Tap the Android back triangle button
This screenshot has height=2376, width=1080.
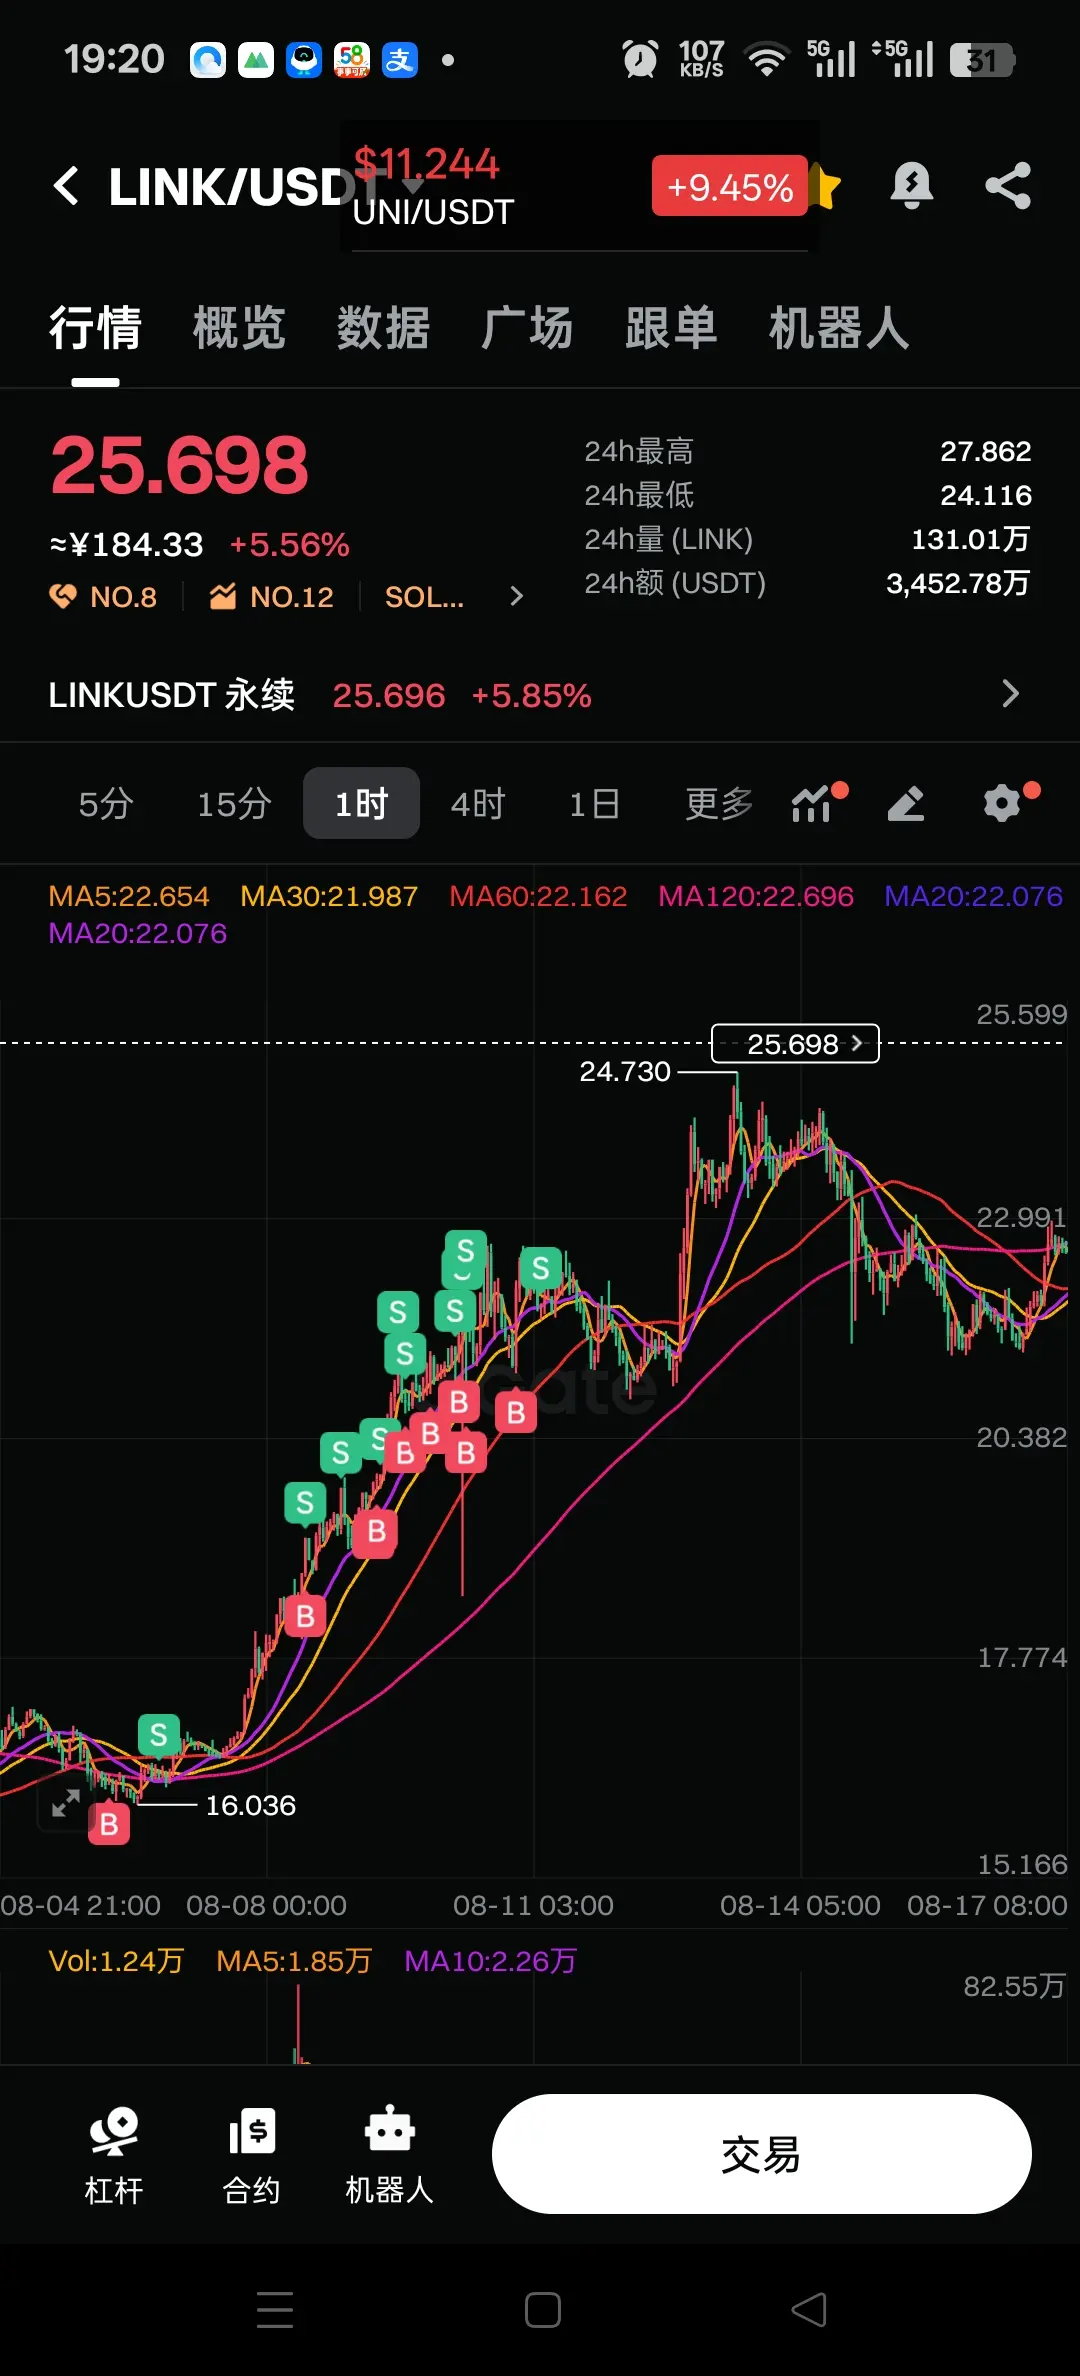pyautogui.click(x=809, y=2310)
